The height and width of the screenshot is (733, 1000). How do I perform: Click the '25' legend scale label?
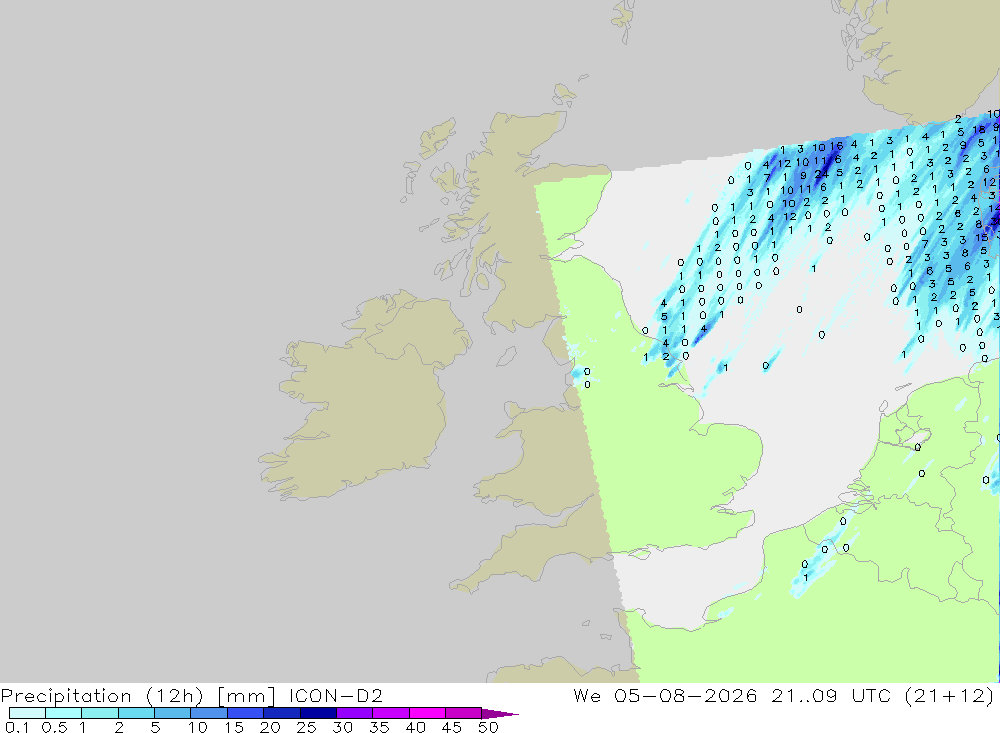pyautogui.click(x=306, y=727)
